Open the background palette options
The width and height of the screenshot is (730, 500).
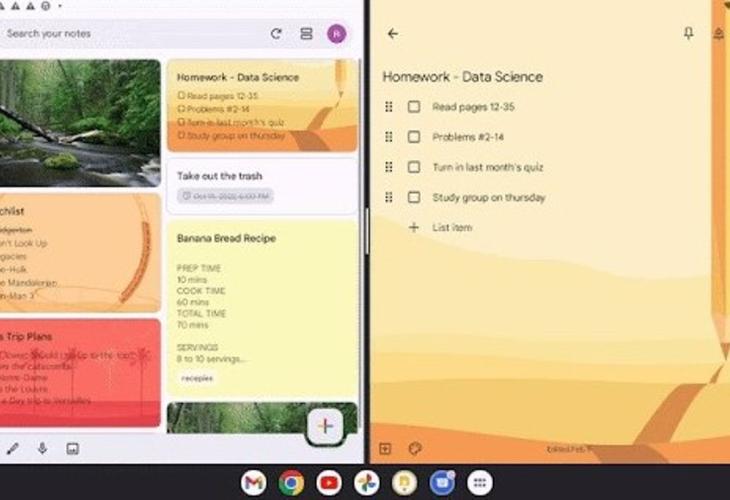click(415, 449)
